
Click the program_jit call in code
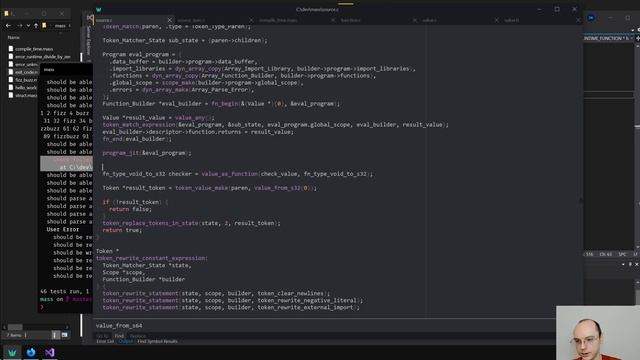(121, 153)
